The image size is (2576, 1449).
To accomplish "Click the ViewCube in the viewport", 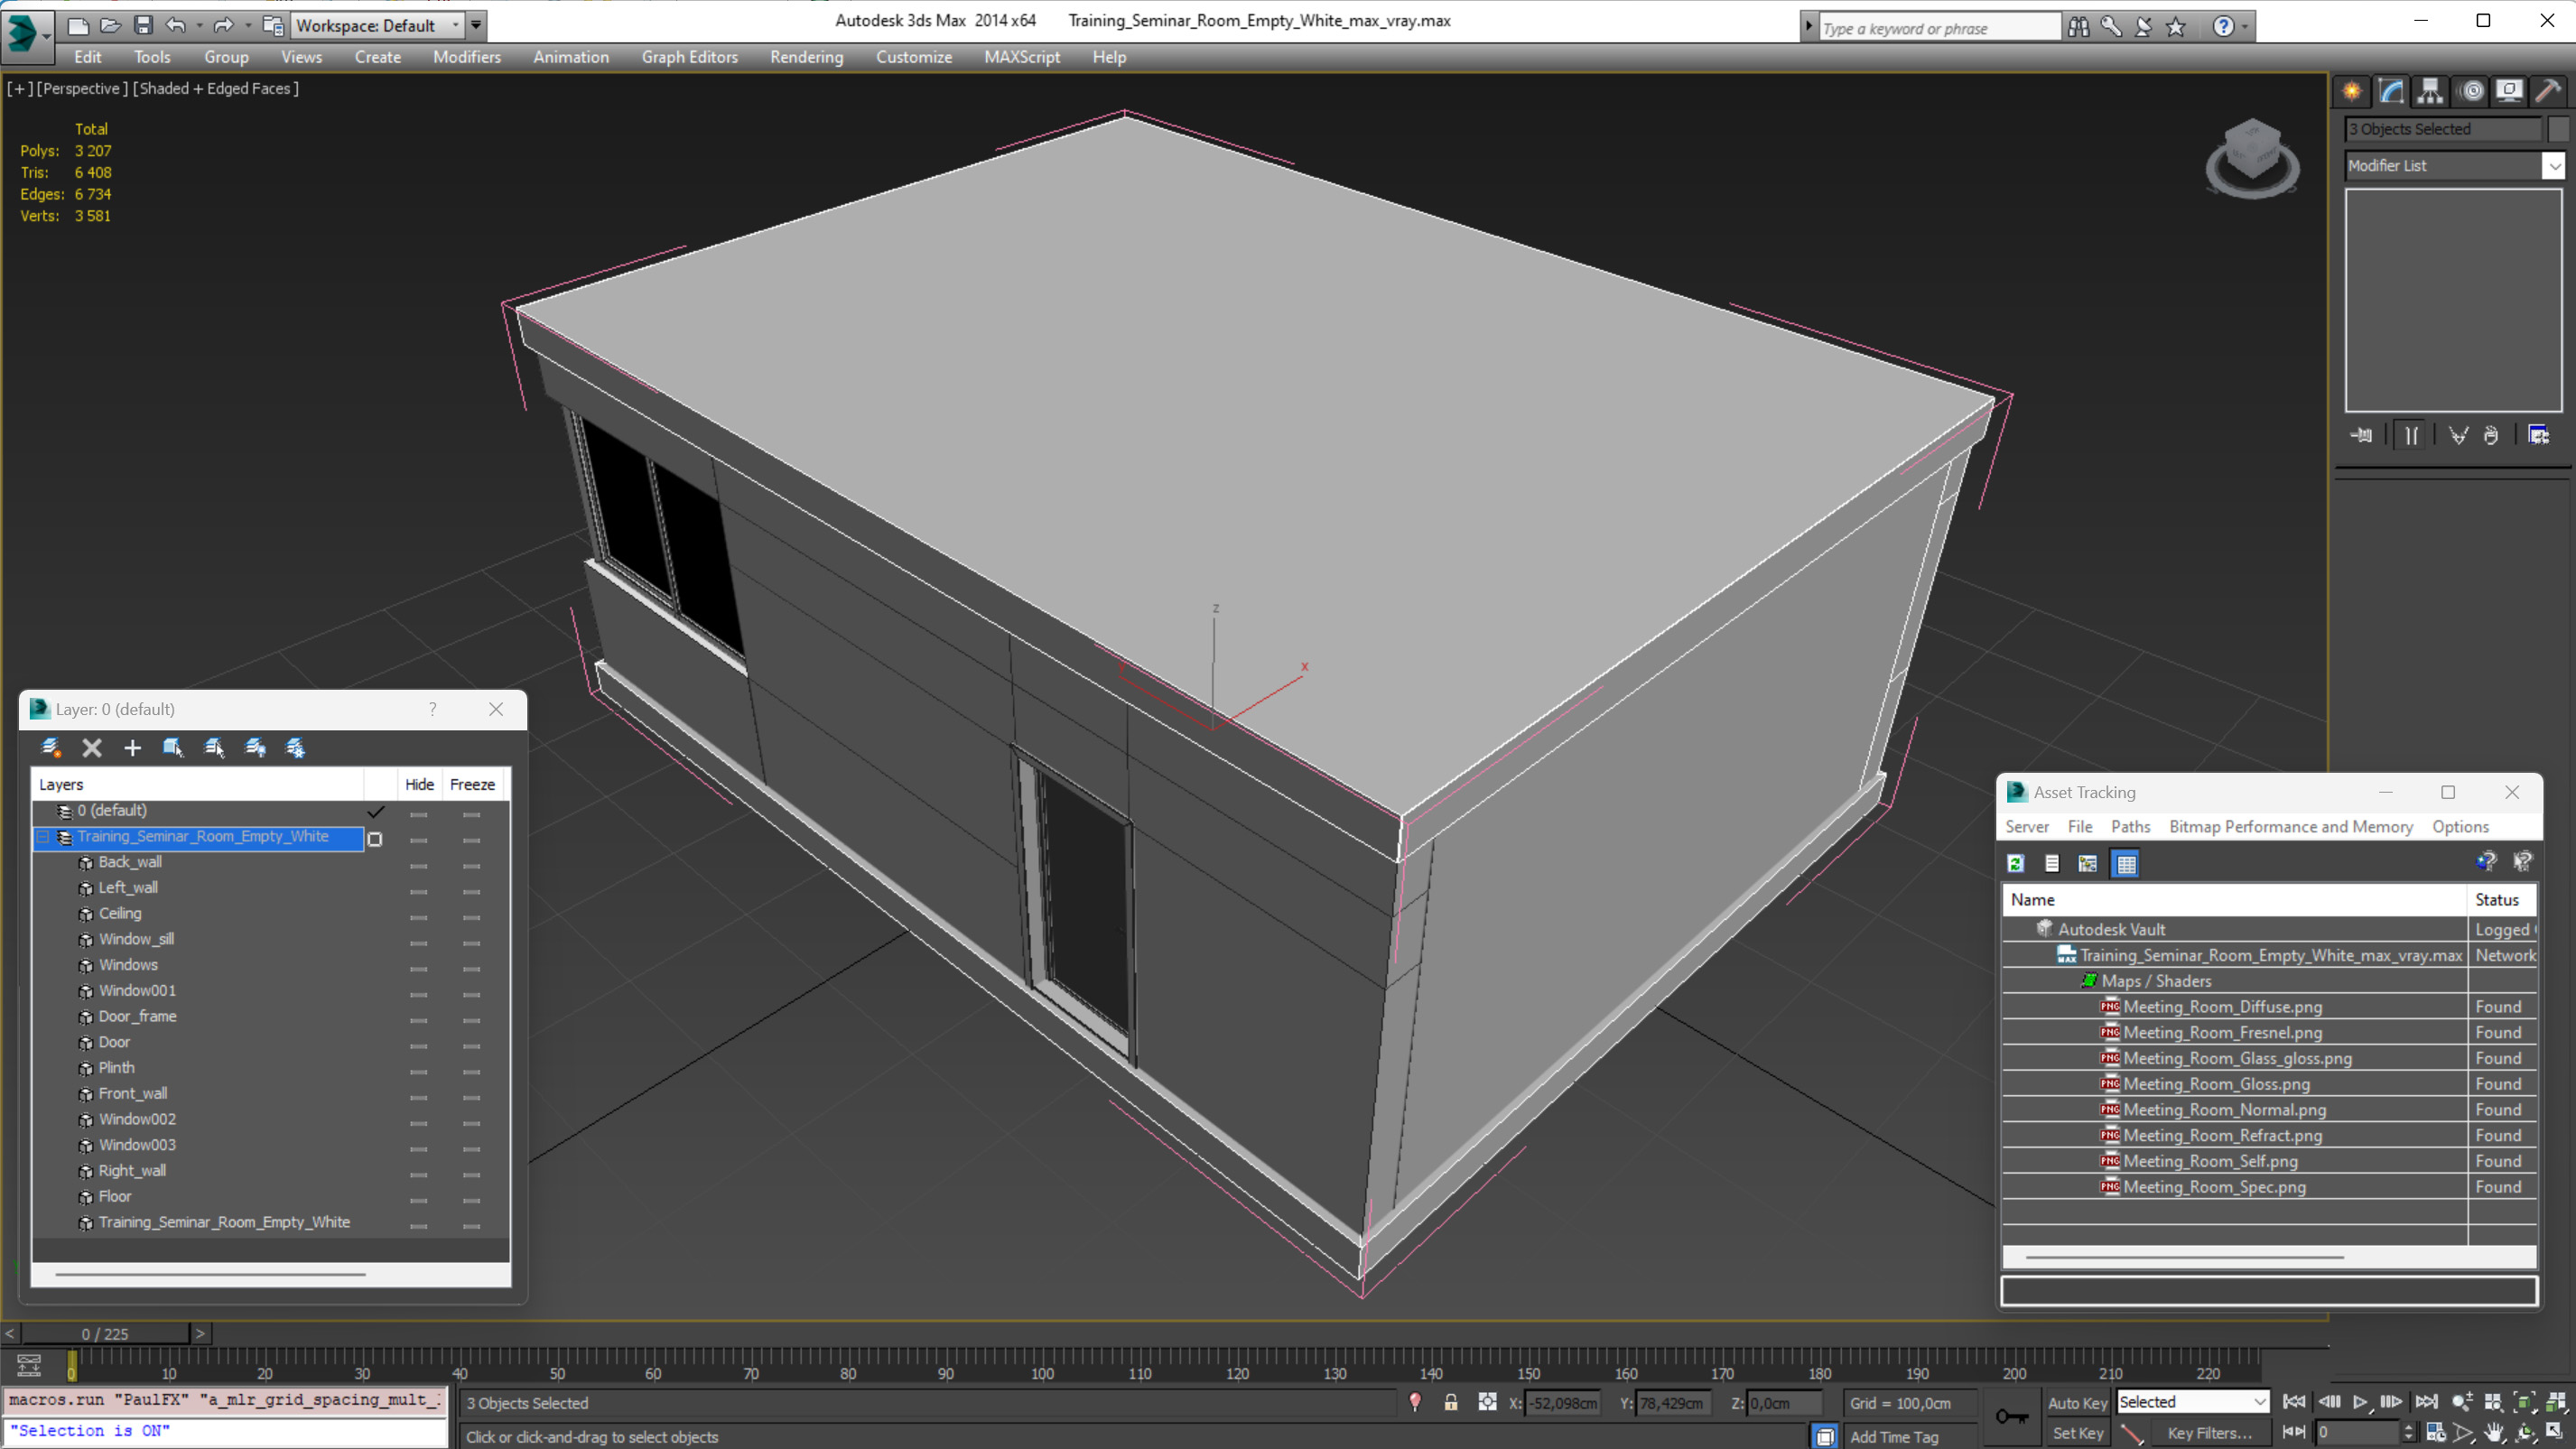I will coord(2252,158).
